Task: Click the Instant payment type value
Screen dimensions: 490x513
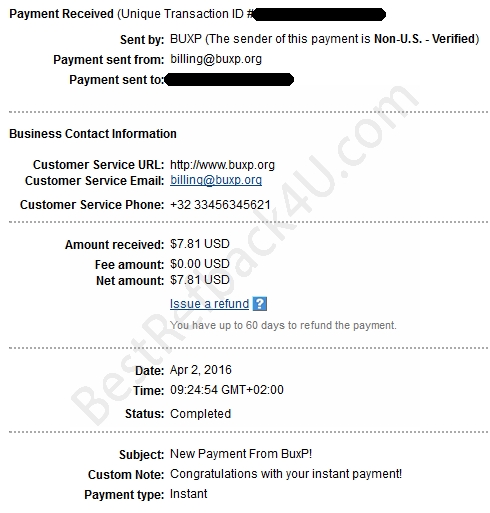Action: [x=188, y=494]
